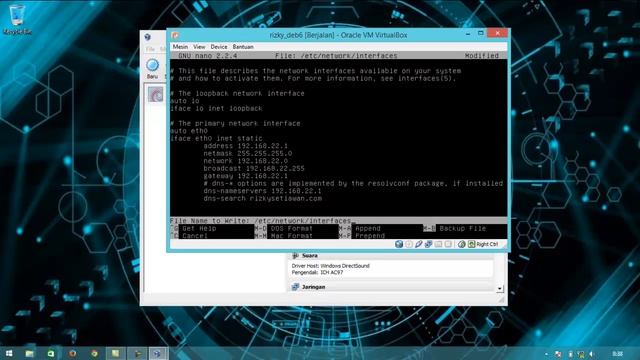Viewport: 640px width, 360px height.
Task: Open Firefox from the taskbar
Action: (73, 353)
